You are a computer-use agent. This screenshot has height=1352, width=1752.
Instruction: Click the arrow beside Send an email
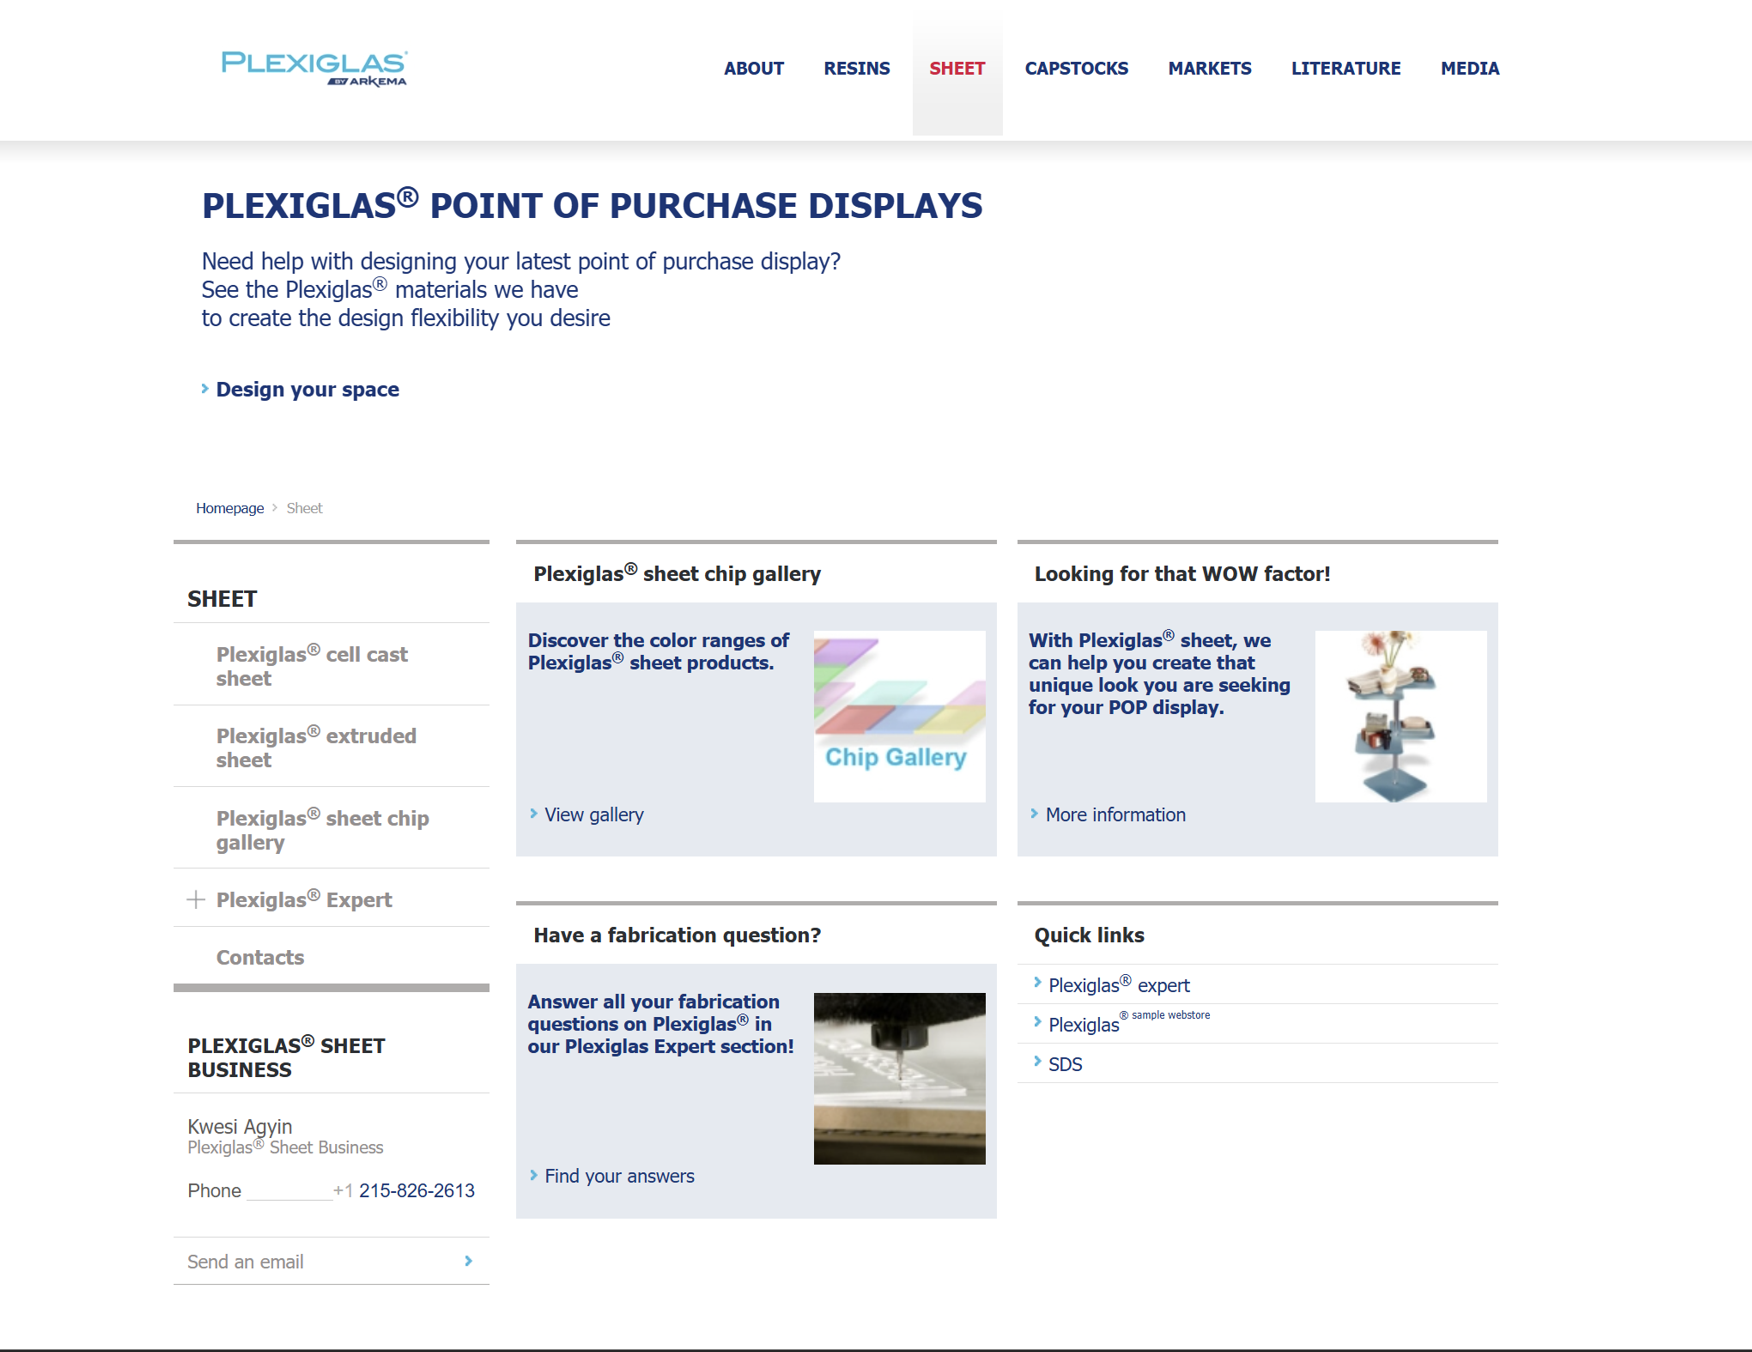click(x=468, y=1261)
